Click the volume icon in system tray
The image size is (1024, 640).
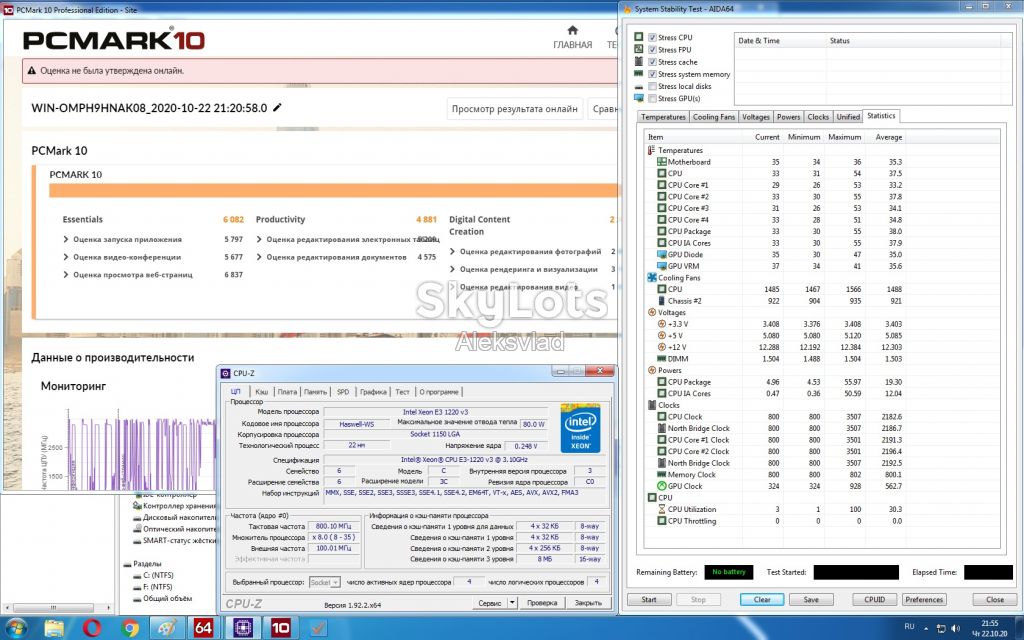click(957, 628)
